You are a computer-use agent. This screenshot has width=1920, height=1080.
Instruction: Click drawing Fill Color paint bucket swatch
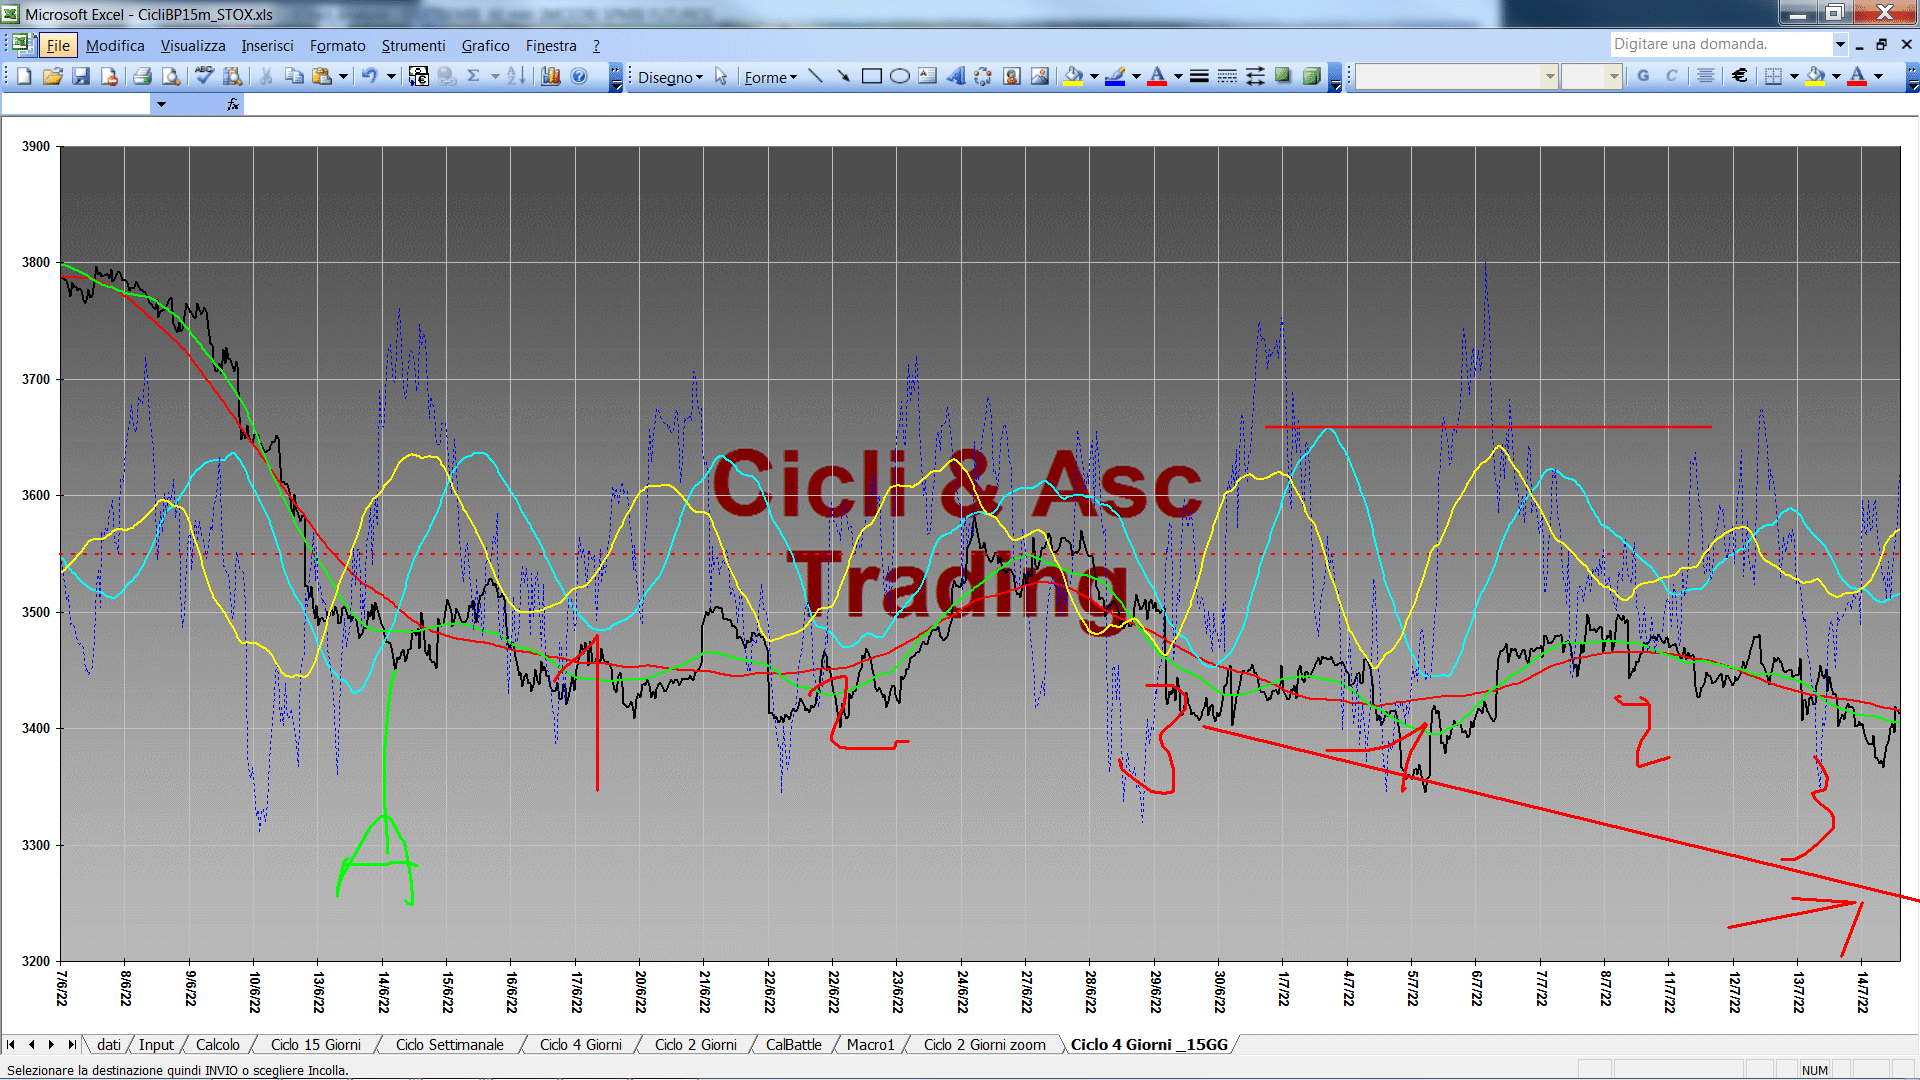[x=1074, y=76]
